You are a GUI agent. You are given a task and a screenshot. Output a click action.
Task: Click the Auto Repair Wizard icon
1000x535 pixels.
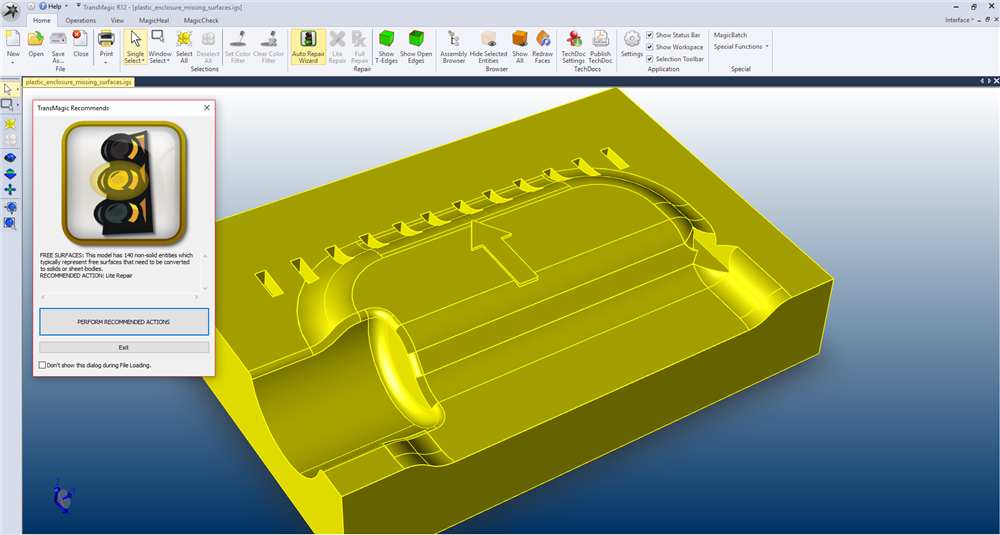308,46
